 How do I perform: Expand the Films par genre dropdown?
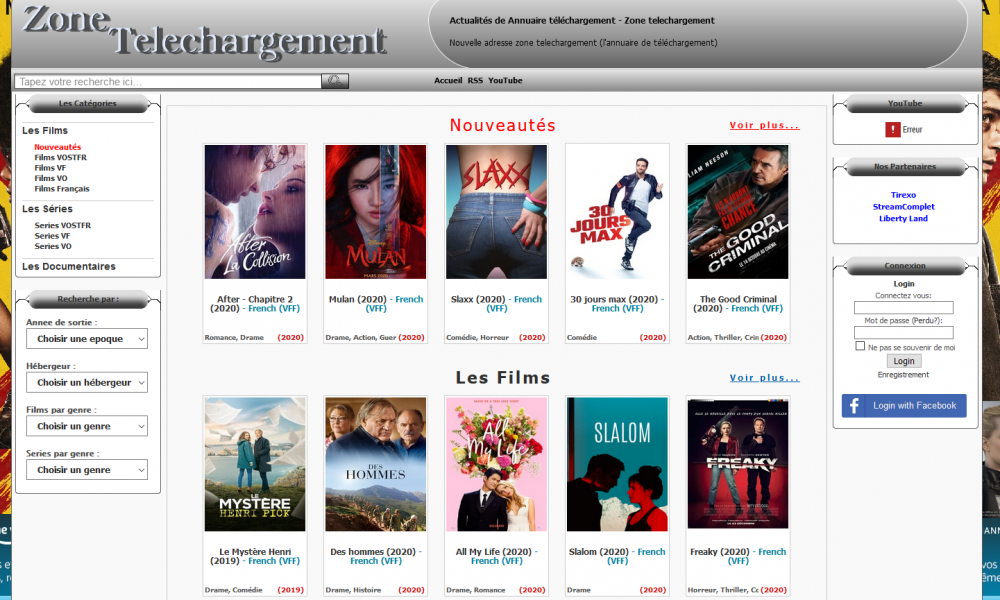(86, 426)
